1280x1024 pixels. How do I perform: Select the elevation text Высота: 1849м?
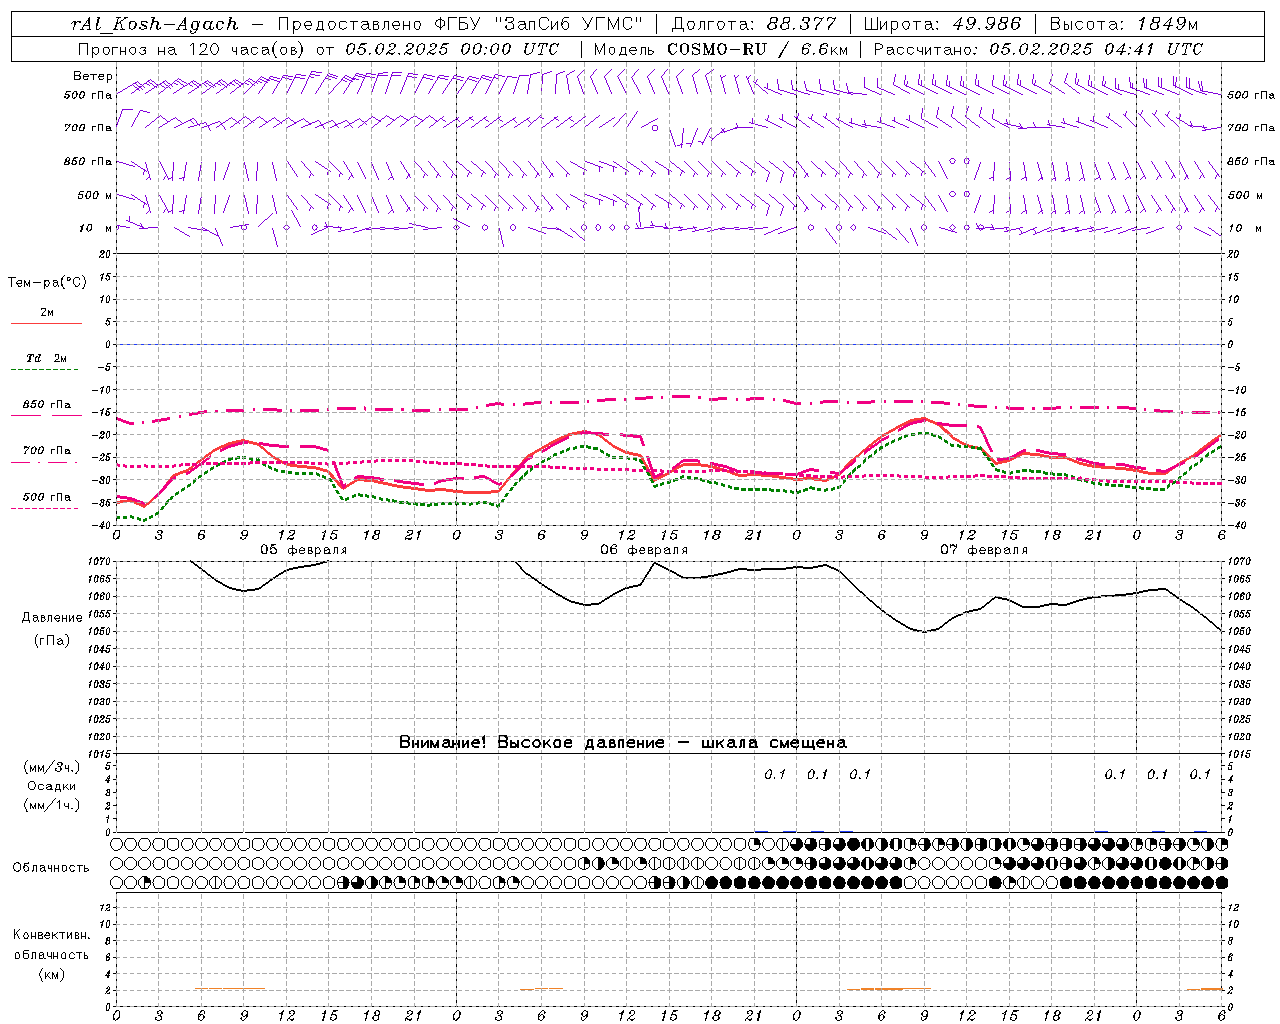coord(1124,24)
